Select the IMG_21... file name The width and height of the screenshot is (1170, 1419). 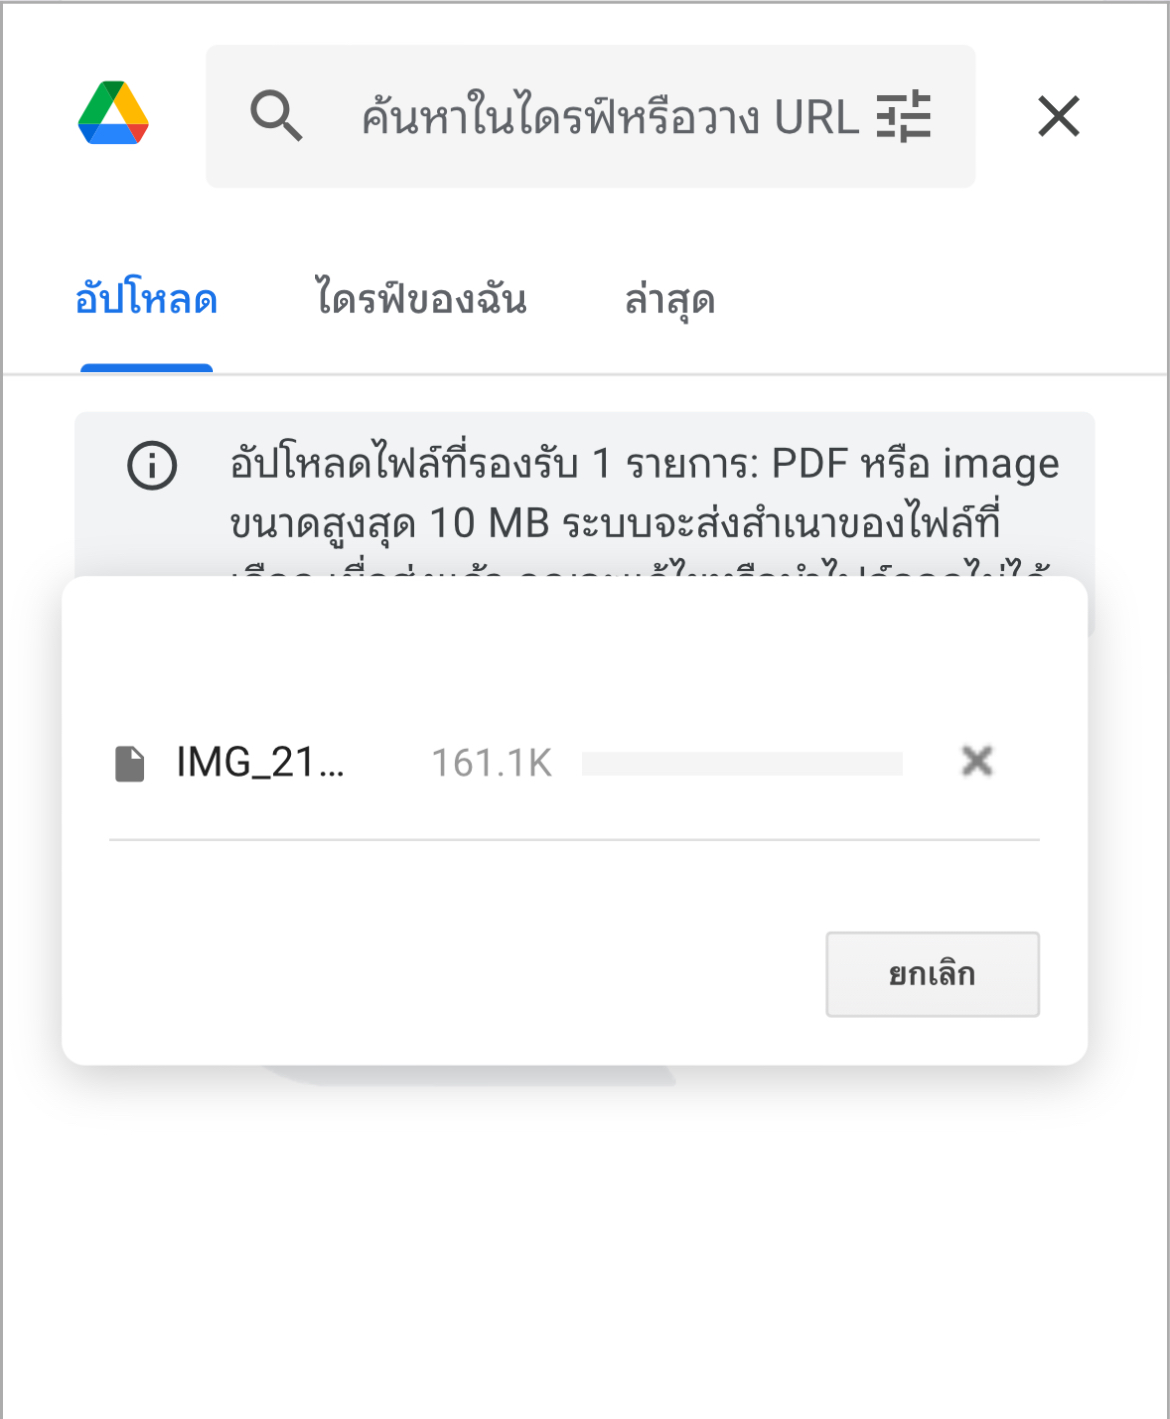point(260,763)
